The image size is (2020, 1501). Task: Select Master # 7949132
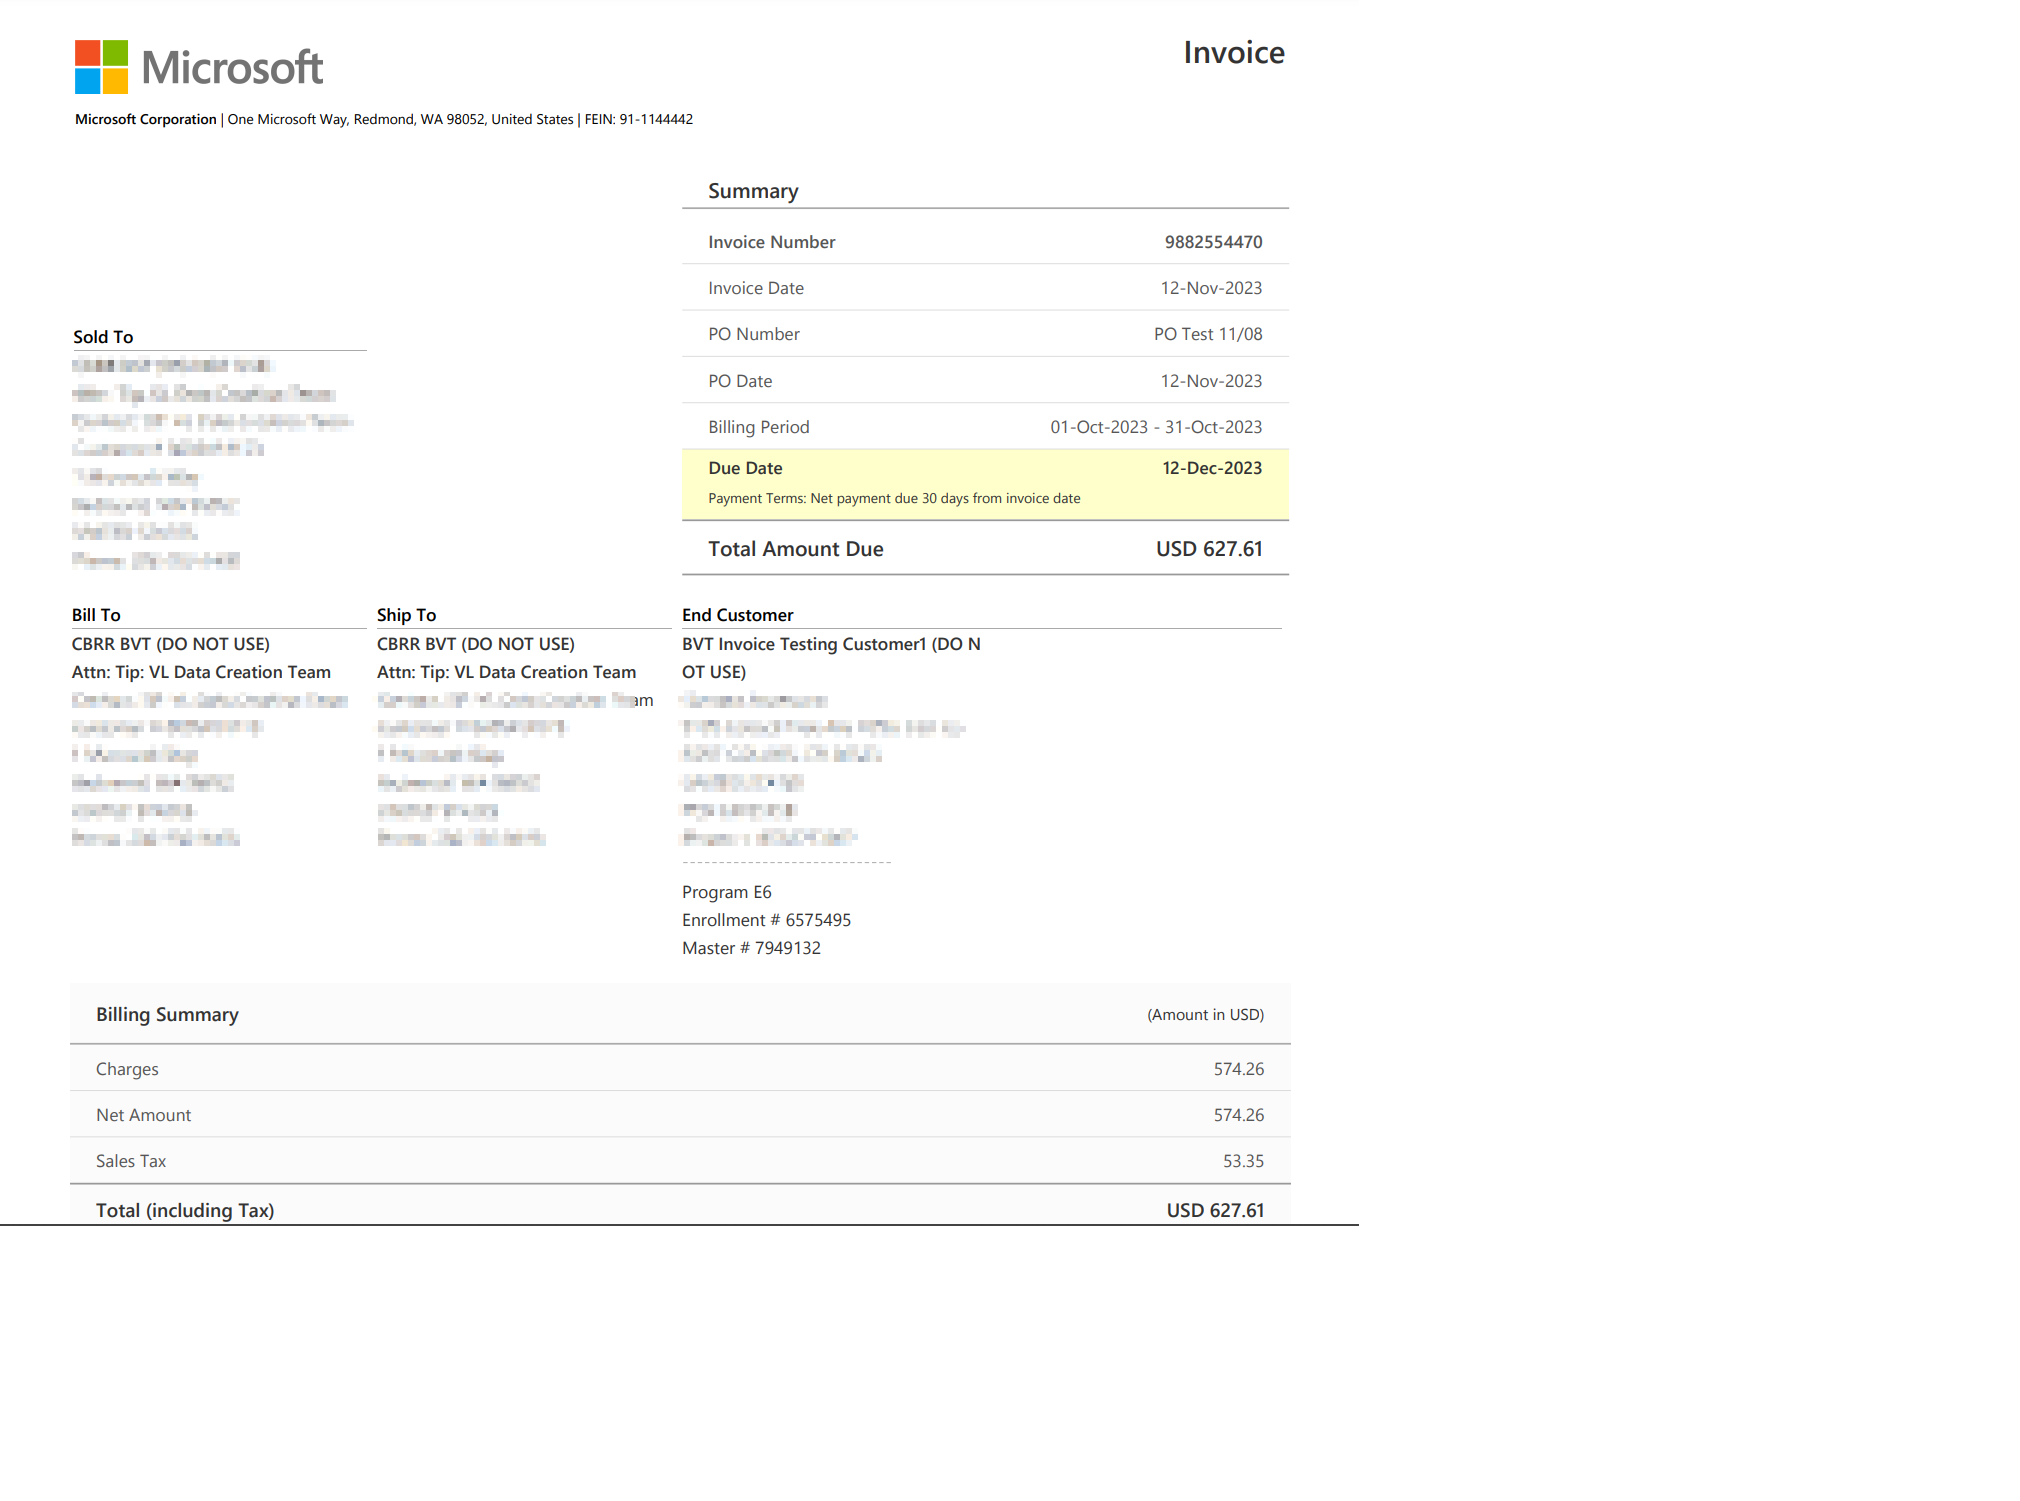[752, 947]
